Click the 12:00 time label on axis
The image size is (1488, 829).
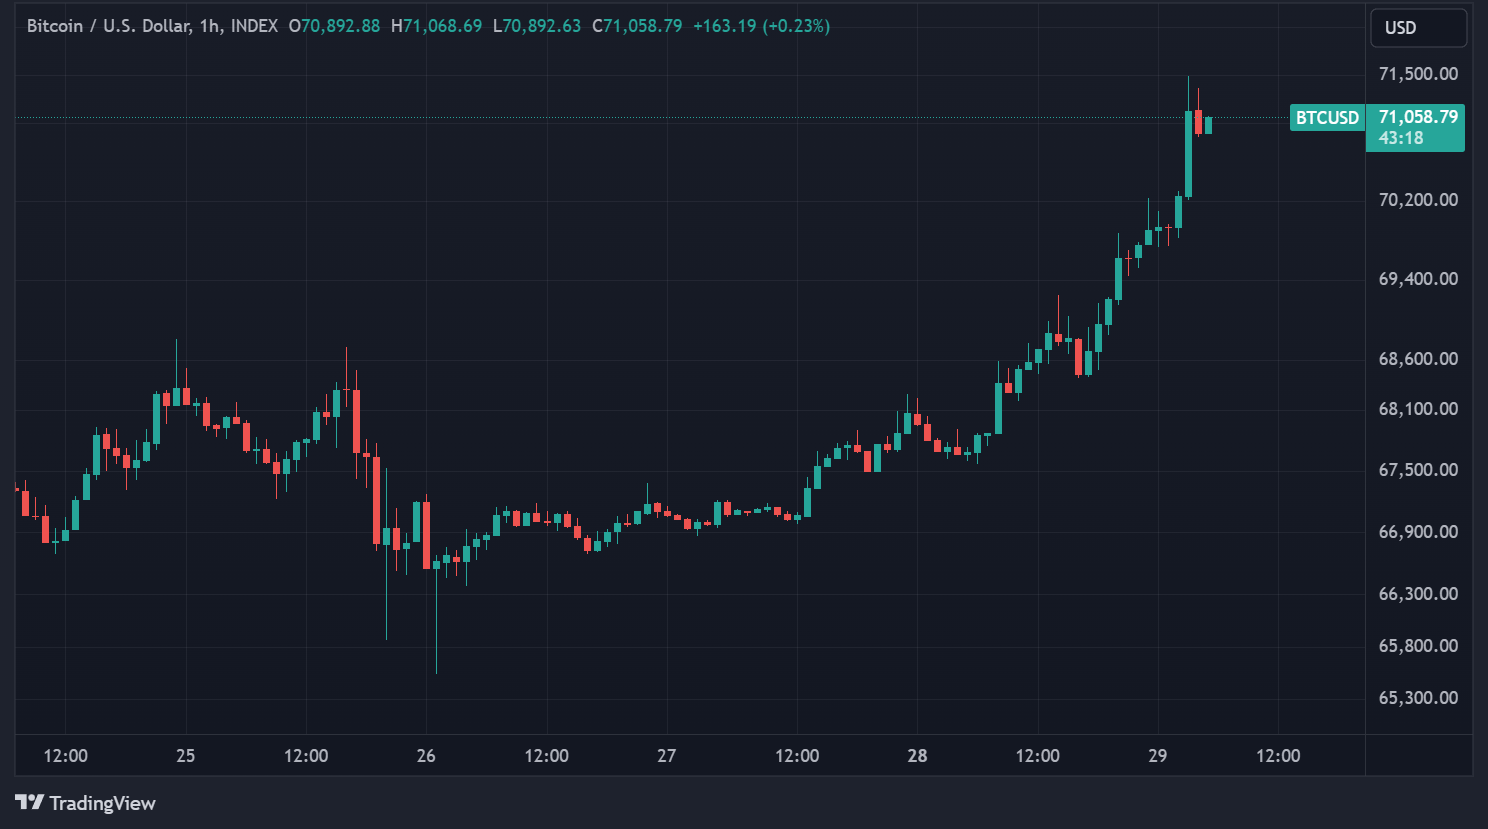tap(66, 756)
